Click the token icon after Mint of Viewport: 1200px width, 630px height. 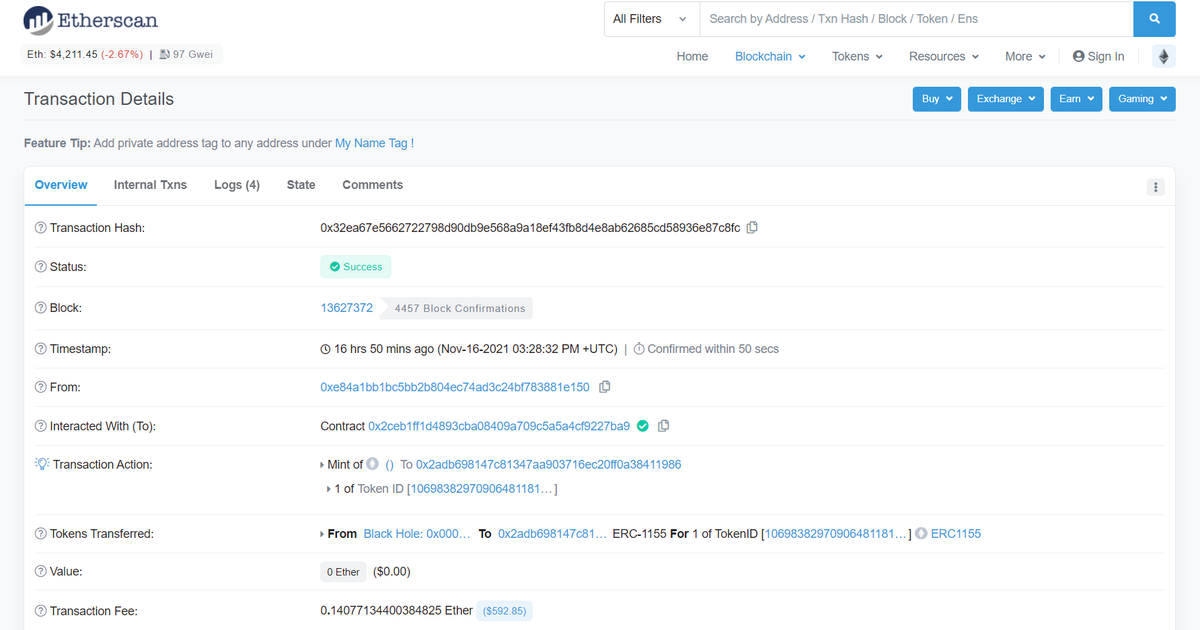[372, 464]
